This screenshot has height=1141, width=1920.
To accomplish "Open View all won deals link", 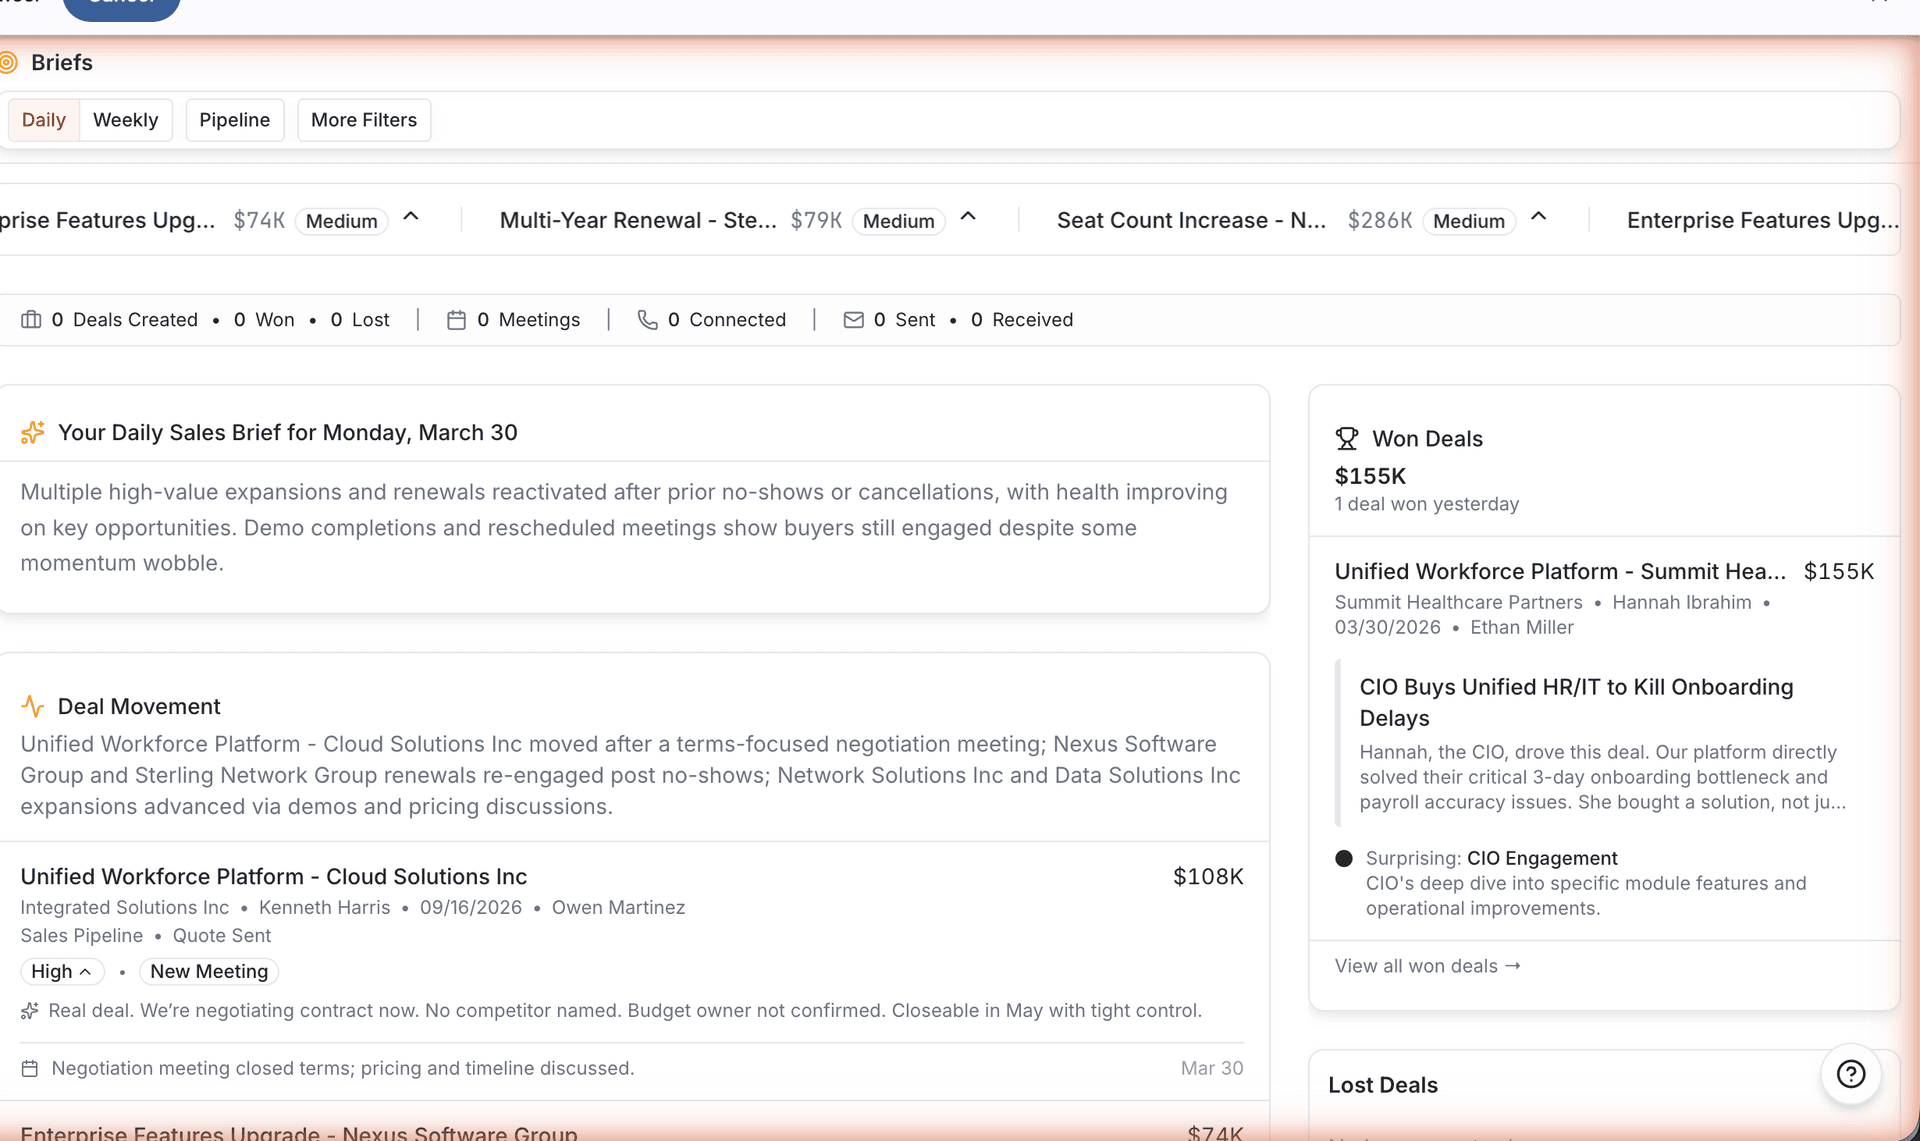I will click(x=1427, y=966).
